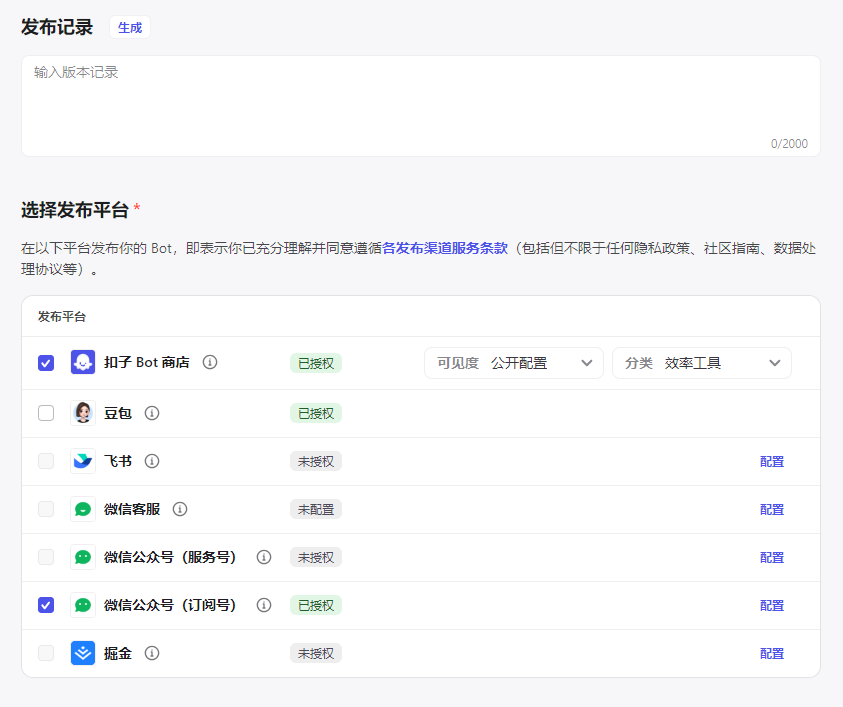Open info icon beside 微信公众号（服务号）

[x=263, y=557]
